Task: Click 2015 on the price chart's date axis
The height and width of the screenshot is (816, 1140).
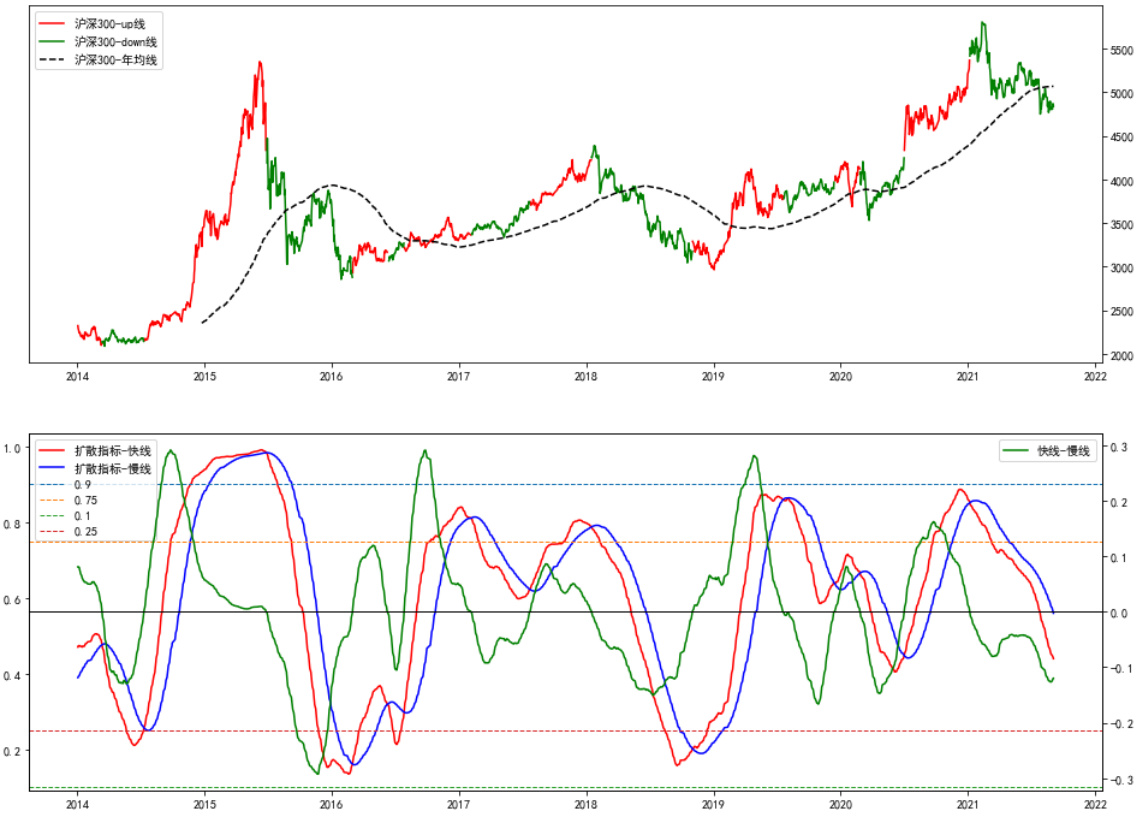Action: pos(204,377)
